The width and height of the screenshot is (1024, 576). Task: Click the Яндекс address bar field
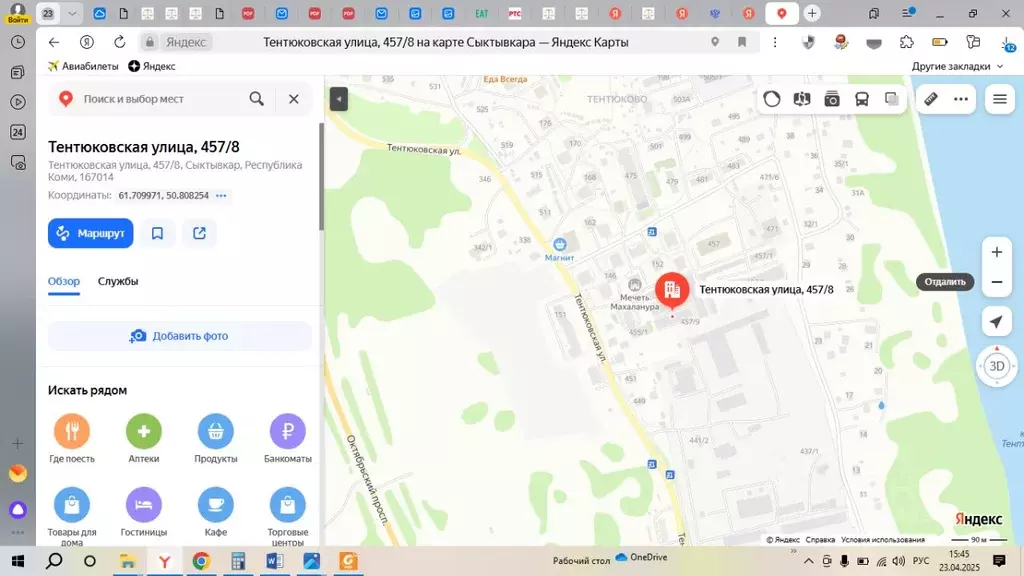(185, 42)
